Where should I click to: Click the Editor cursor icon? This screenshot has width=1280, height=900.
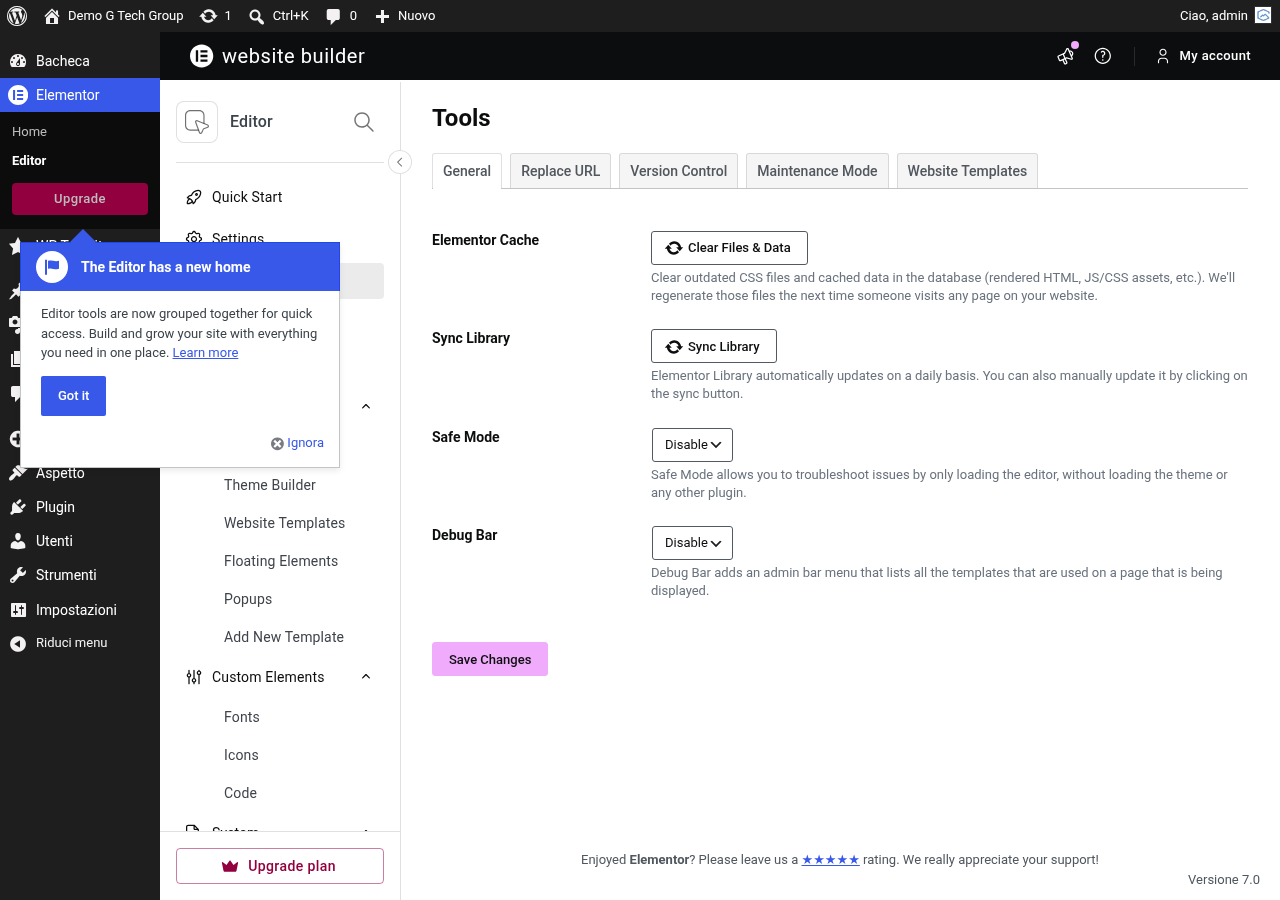pyautogui.click(x=197, y=122)
